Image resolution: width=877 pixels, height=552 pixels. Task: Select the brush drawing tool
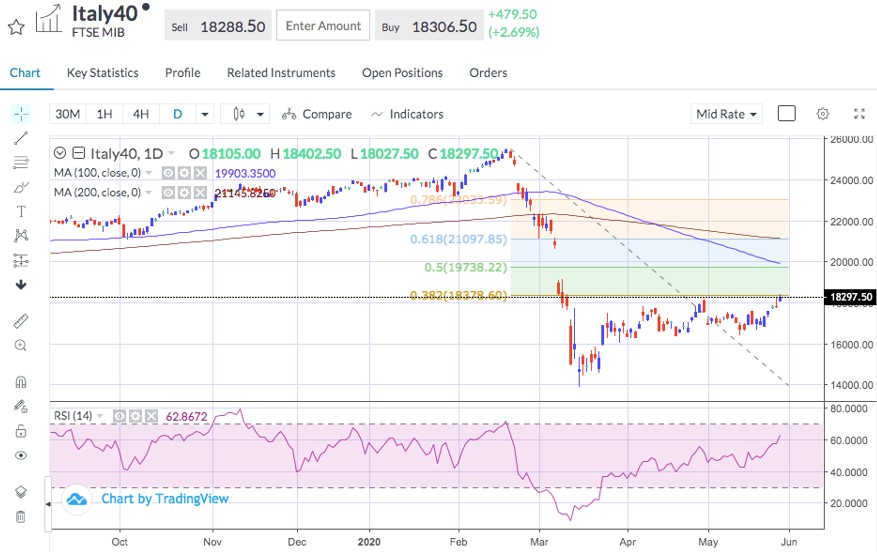coord(21,187)
